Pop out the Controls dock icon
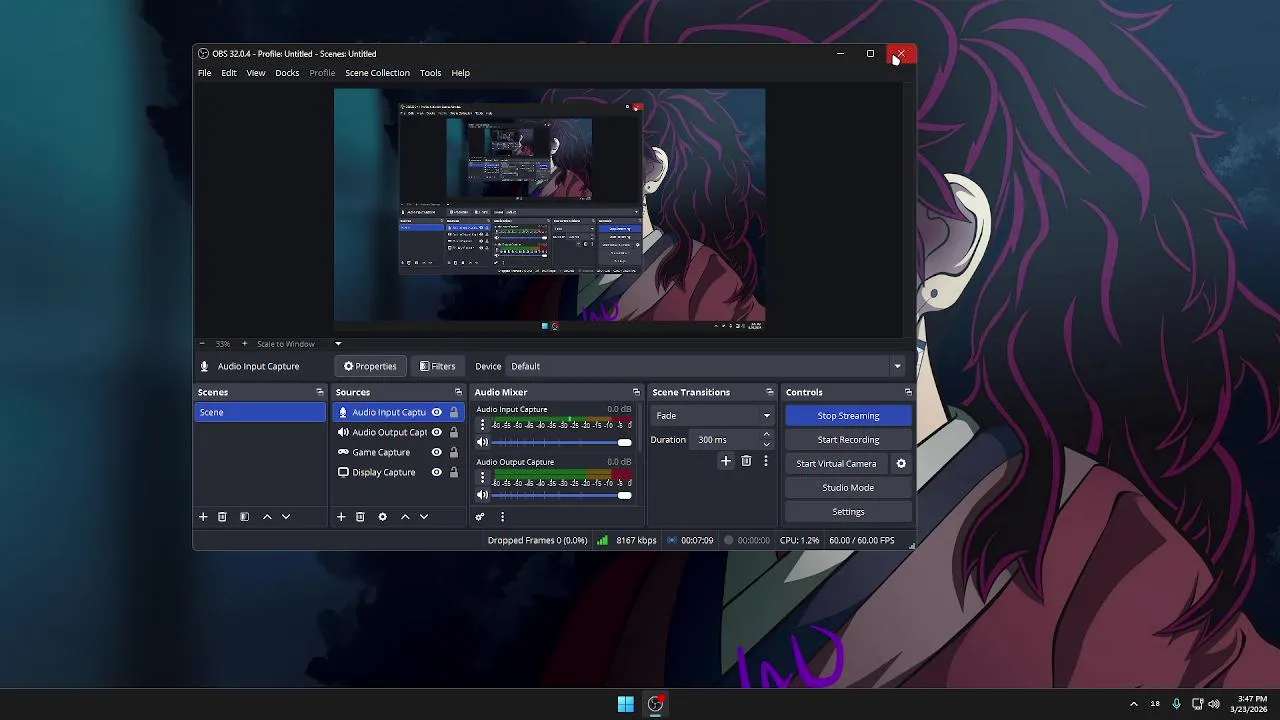Viewport: 1280px width, 720px height. pos(908,392)
